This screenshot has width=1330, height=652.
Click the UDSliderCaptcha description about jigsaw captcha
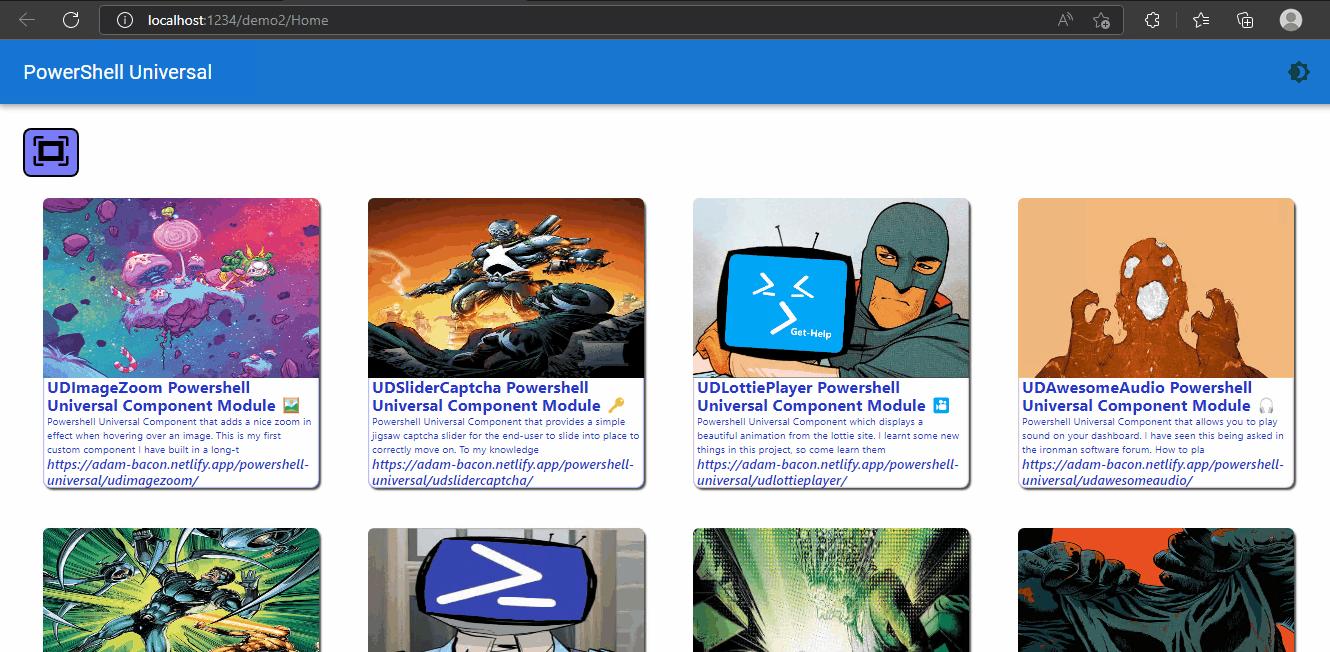505,436
